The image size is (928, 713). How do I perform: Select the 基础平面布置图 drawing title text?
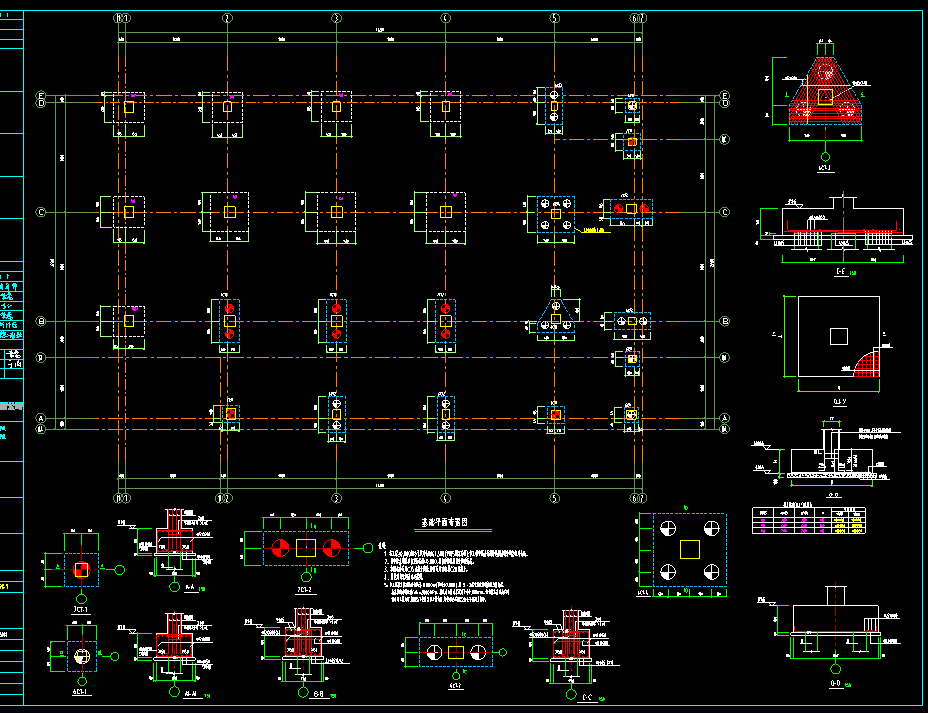pyautogui.click(x=444, y=522)
